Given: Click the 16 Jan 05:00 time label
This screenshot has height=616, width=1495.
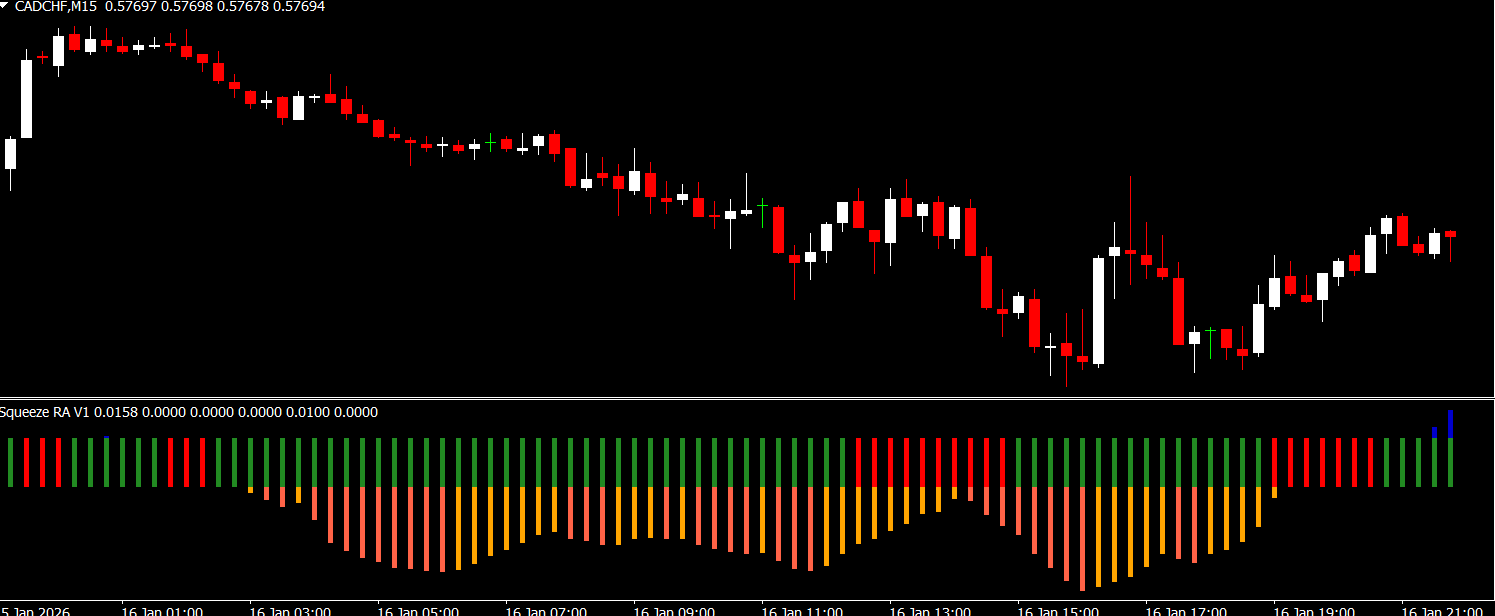Looking at the screenshot, I should tap(418, 610).
